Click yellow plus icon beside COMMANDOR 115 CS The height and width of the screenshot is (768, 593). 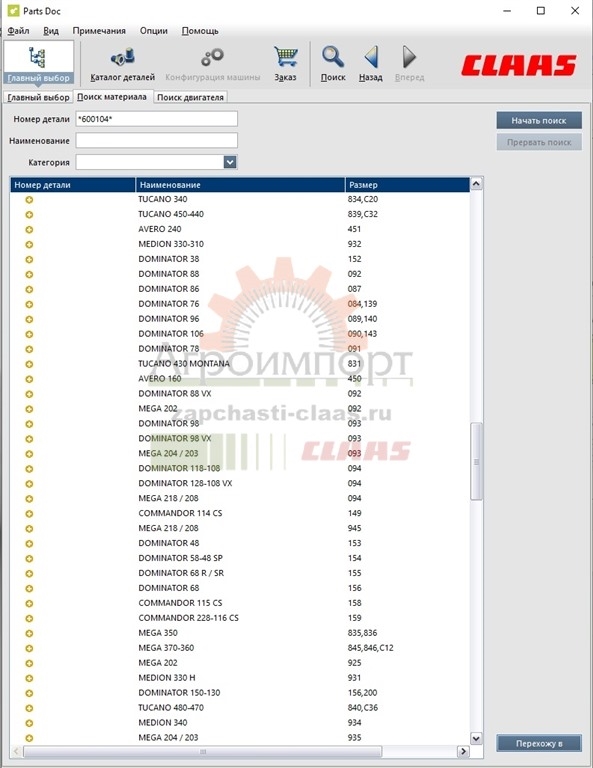click(29, 603)
